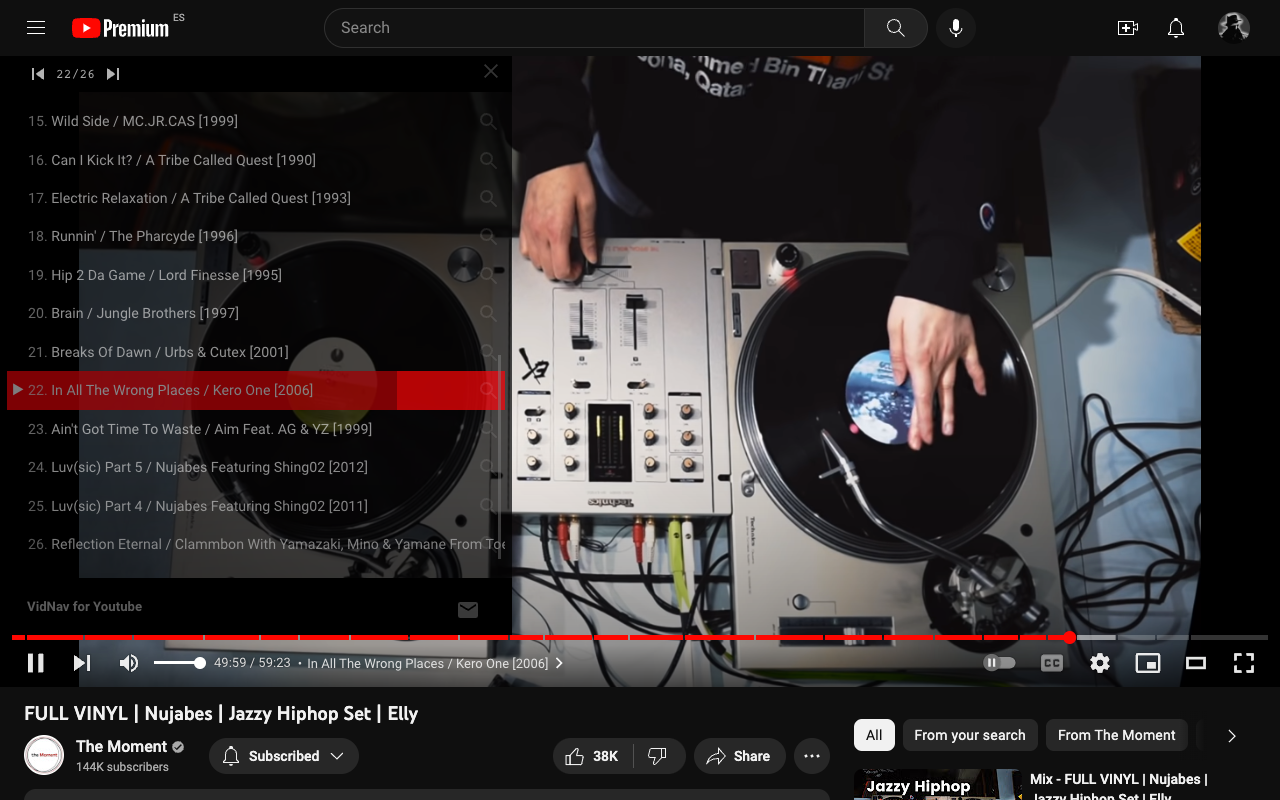Switch to the From The Moment filter chip
The width and height of the screenshot is (1280, 800).
[x=1116, y=735]
